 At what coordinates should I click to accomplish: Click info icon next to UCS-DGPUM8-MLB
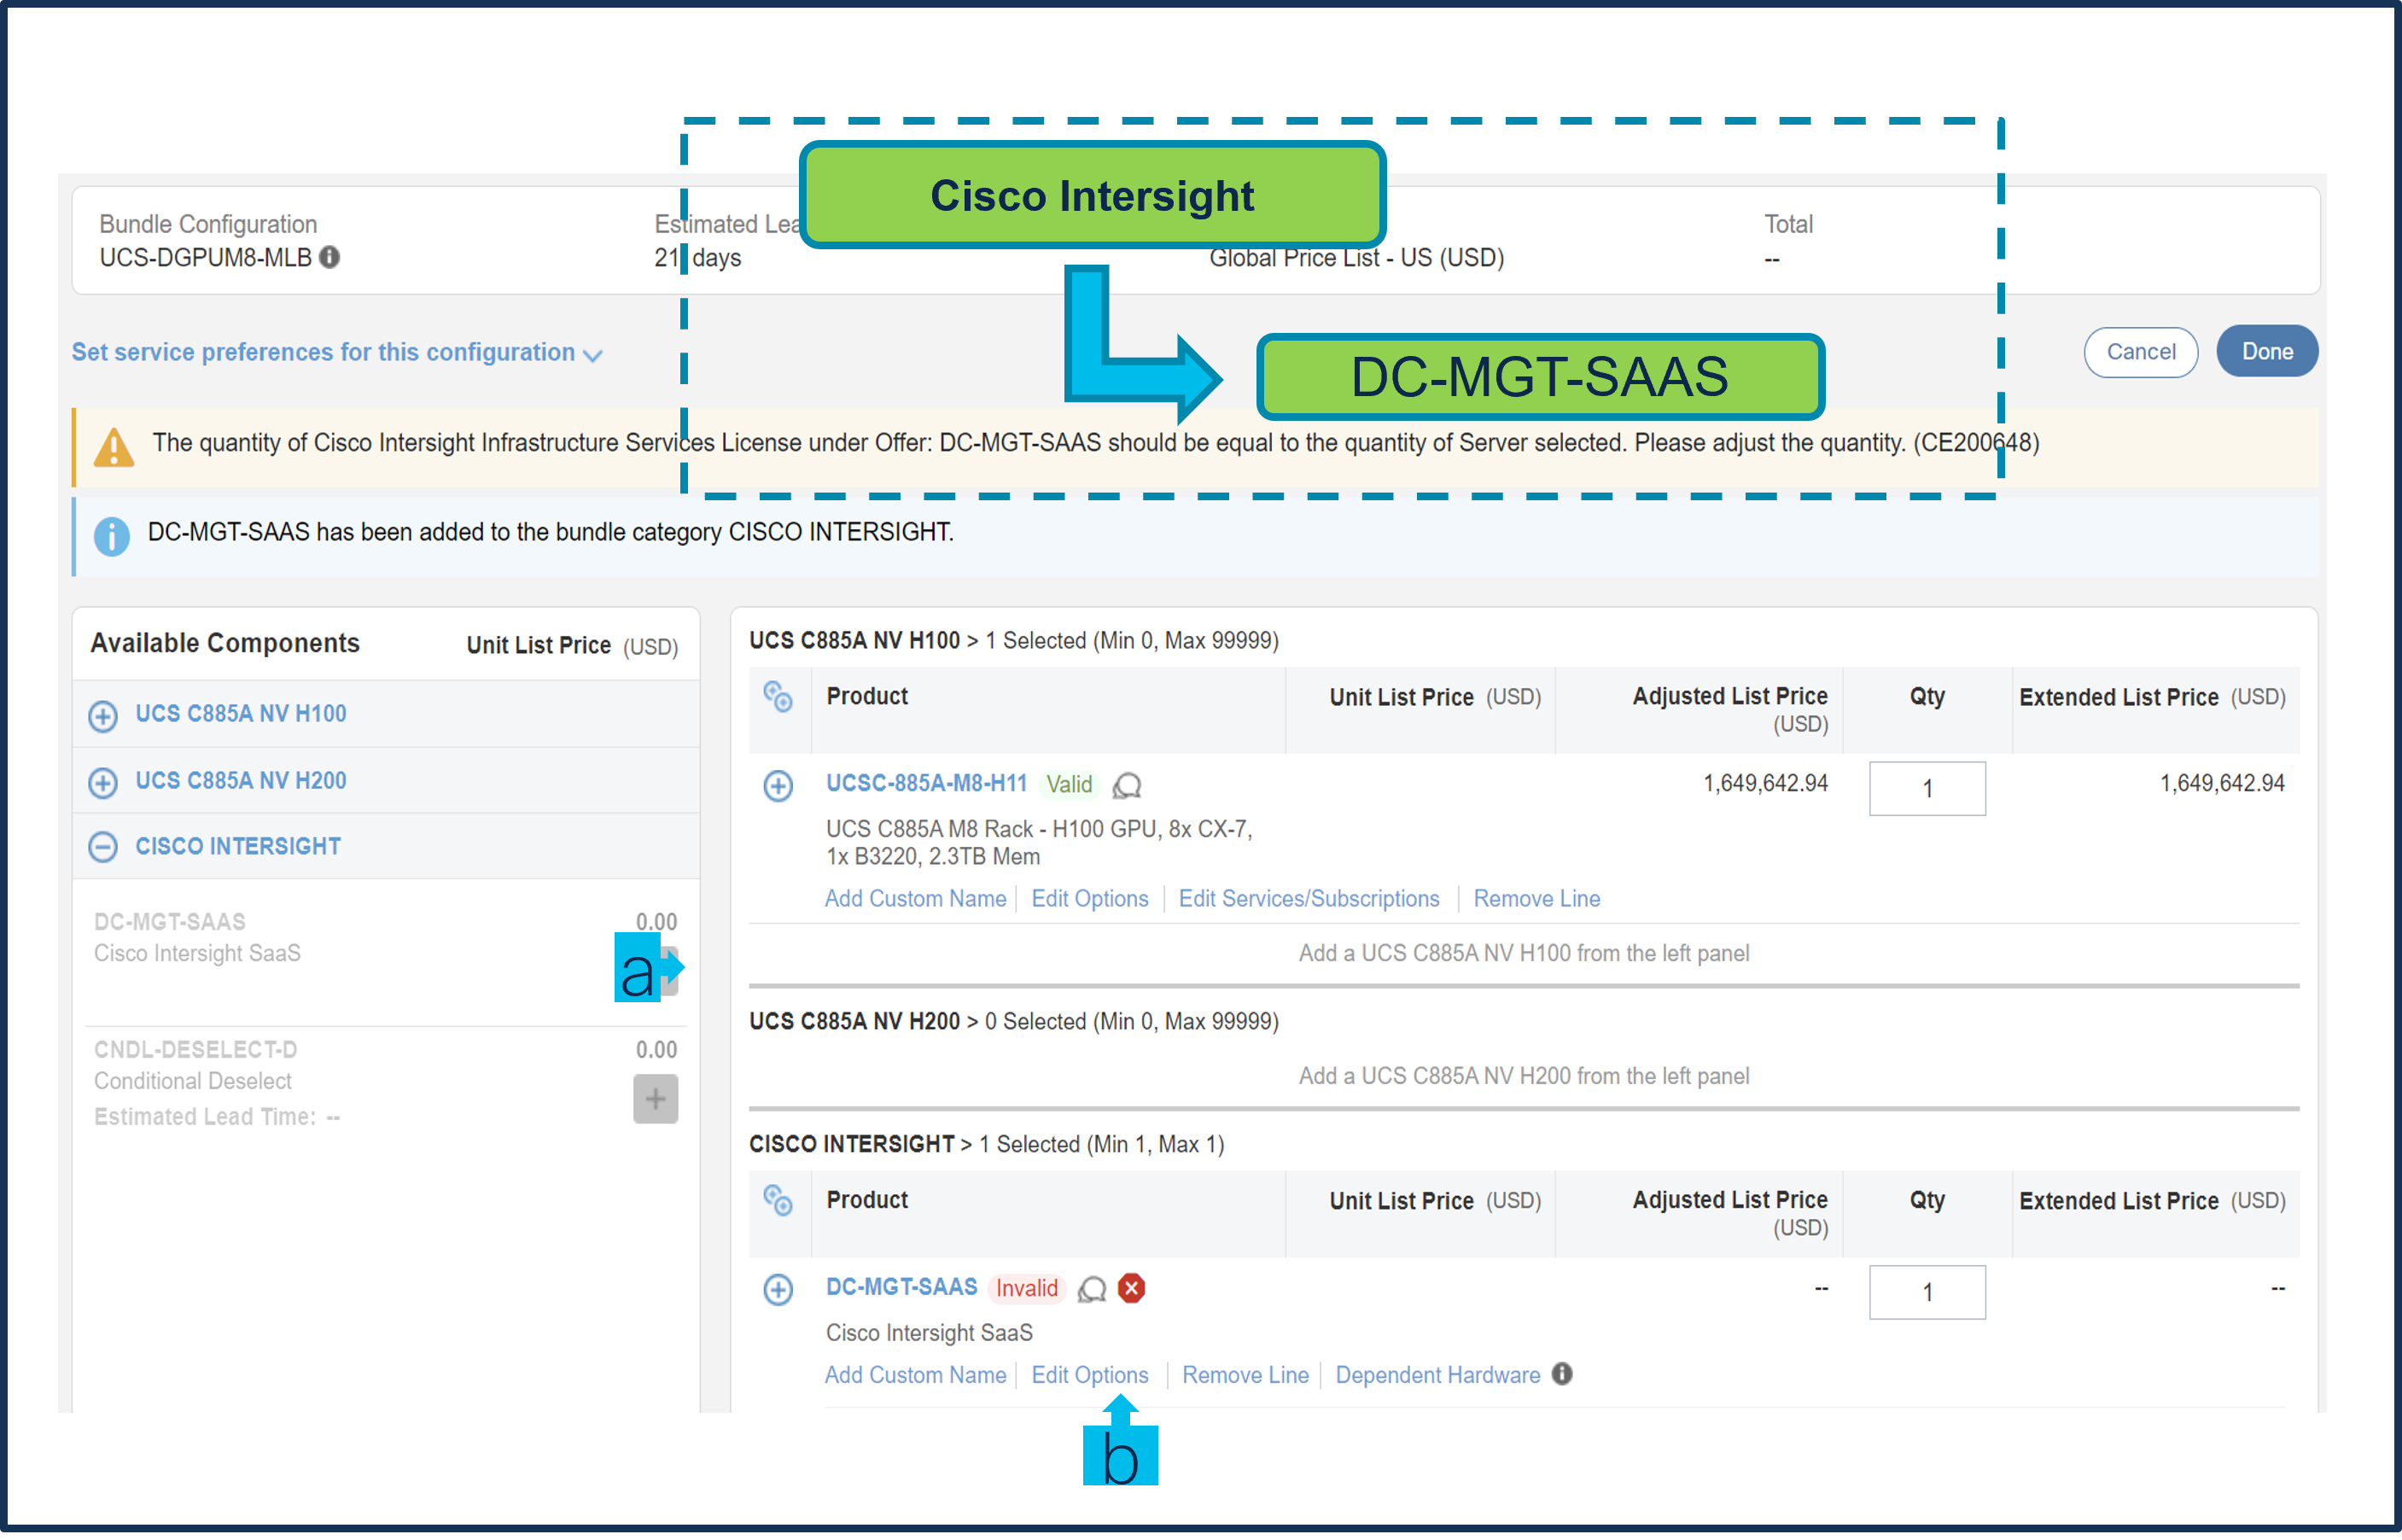tap(329, 257)
